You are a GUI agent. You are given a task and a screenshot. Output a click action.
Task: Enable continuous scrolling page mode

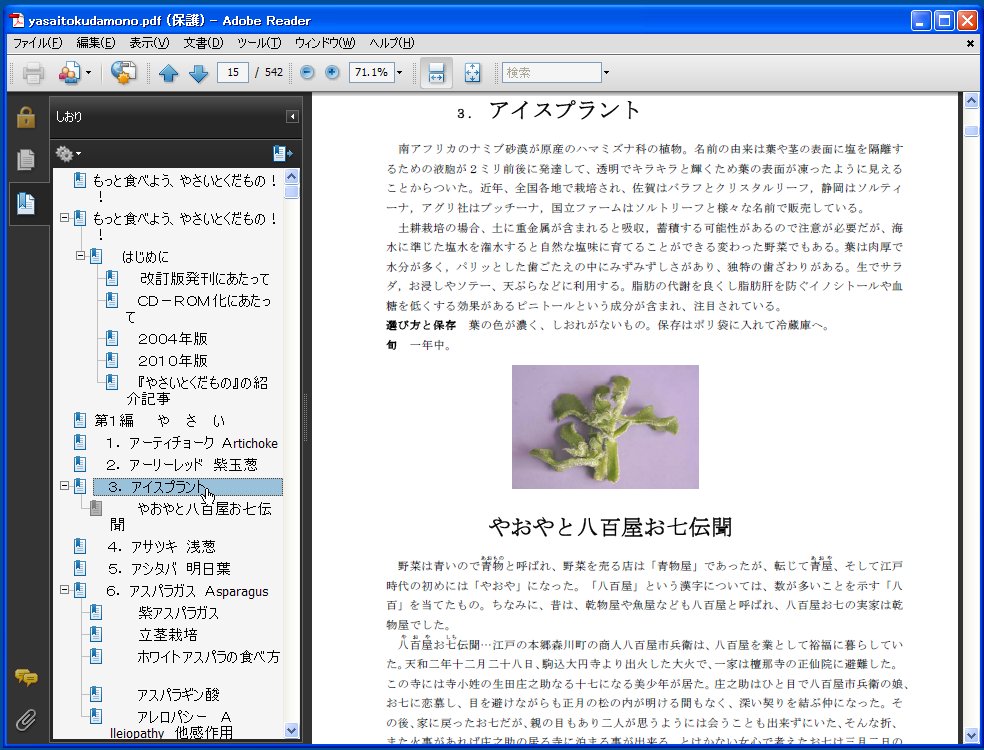(435, 72)
